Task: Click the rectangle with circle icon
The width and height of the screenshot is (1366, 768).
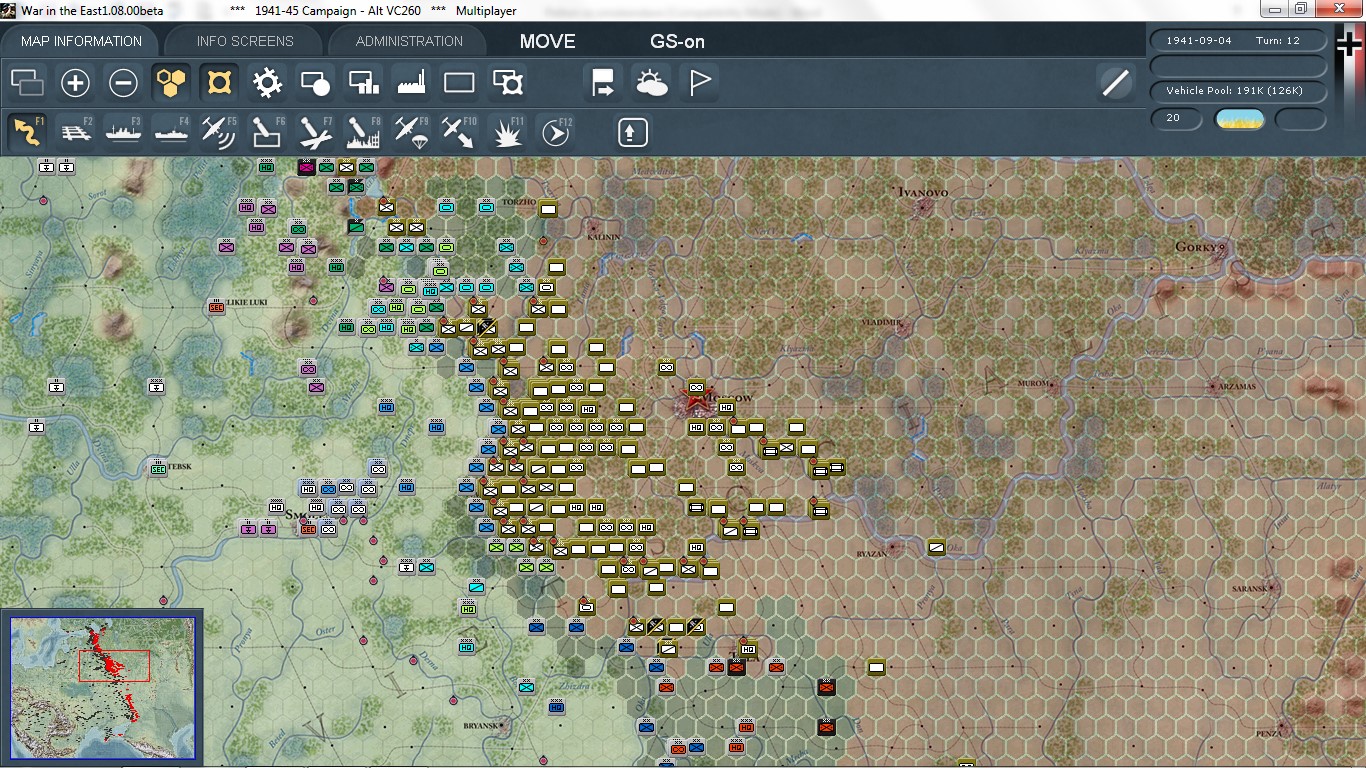Action: tap(315, 83)
